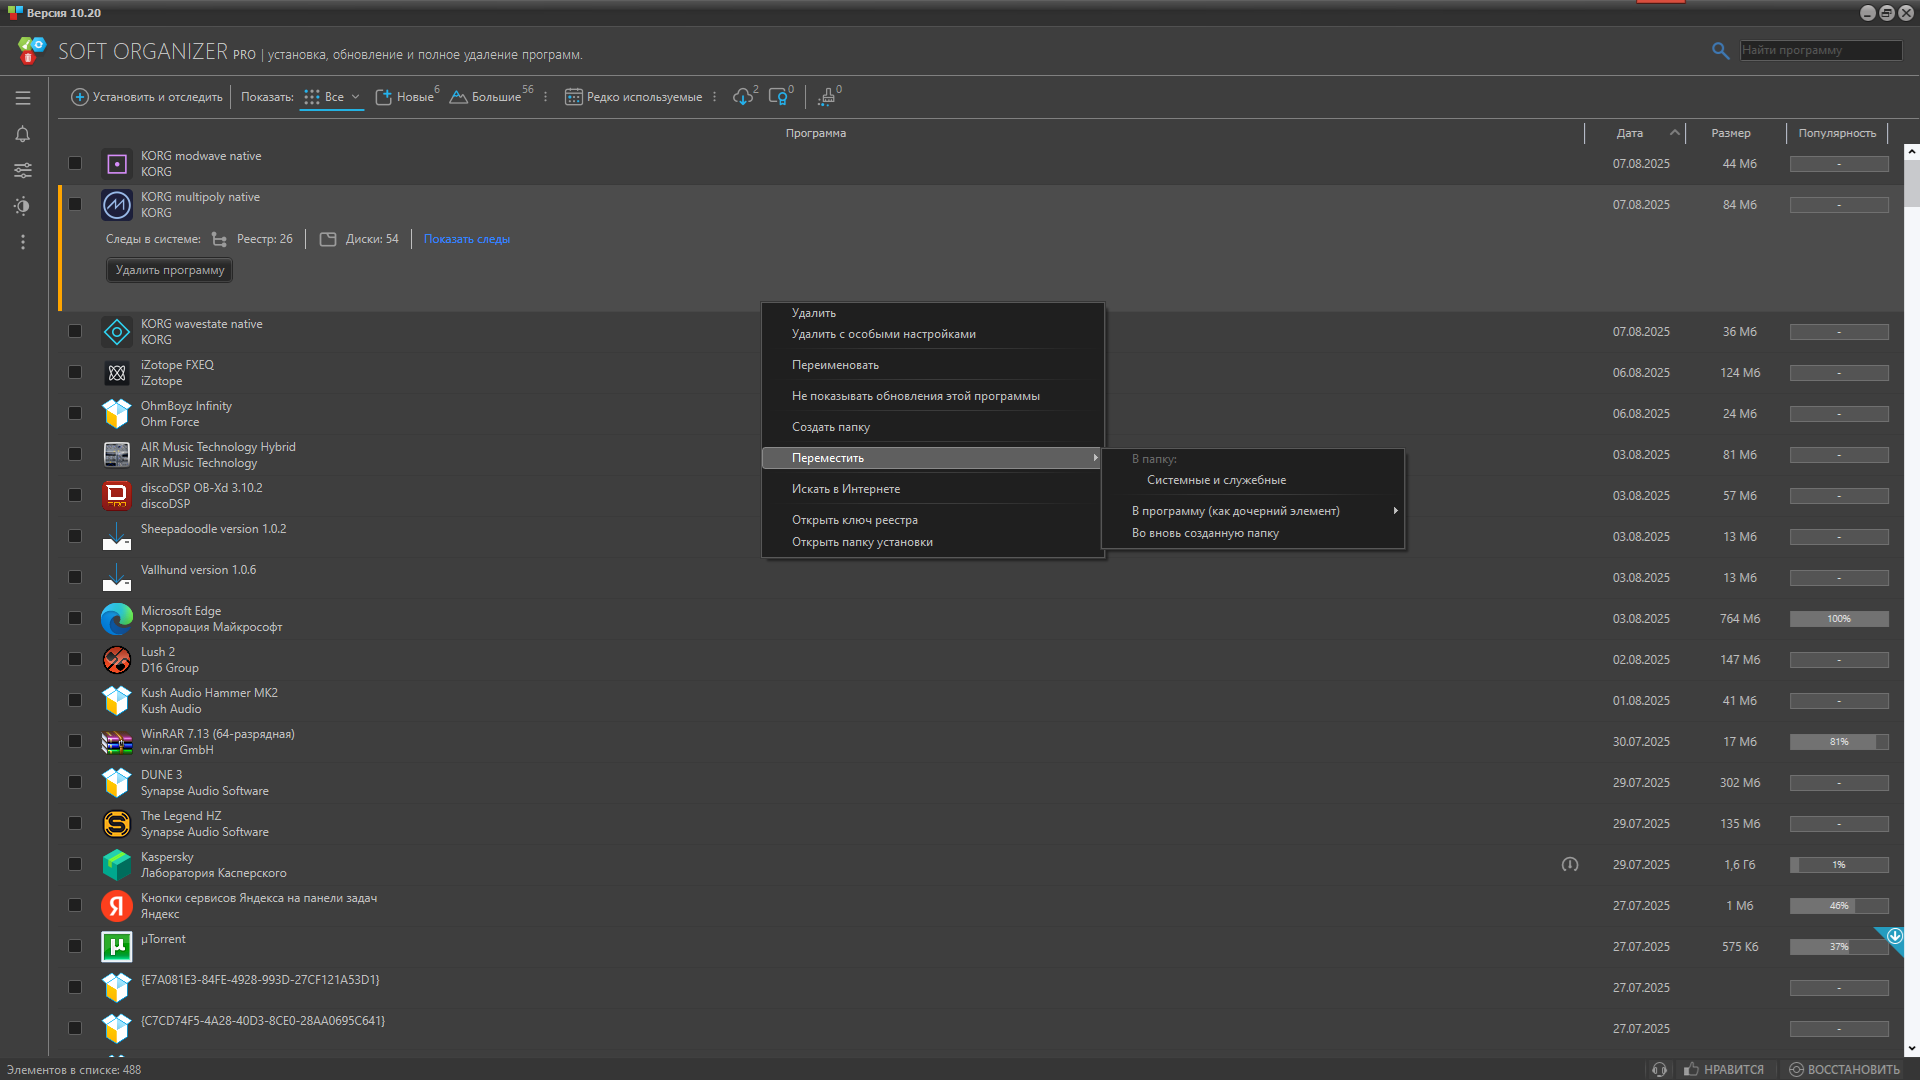Viewport: 1920px width, 1080px height.
Task: Click Установить и отследить button
Action: pyautogui.click(x=147, y=97)
